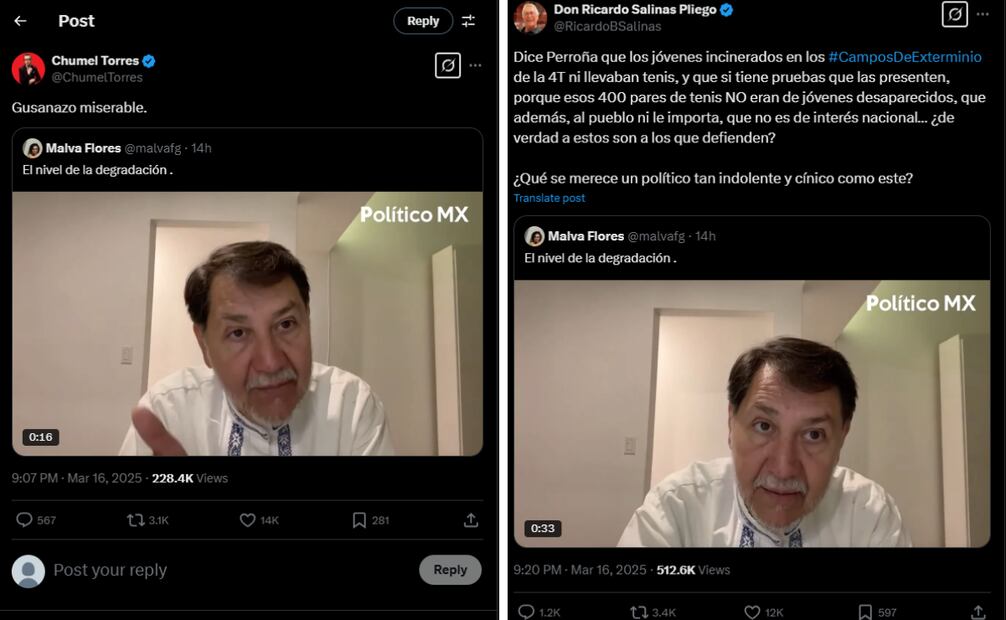Open reply sorting options next to Reply button
Image resolution: width=1006 pixels, height=620 pixels.
(x=468, y=21)
